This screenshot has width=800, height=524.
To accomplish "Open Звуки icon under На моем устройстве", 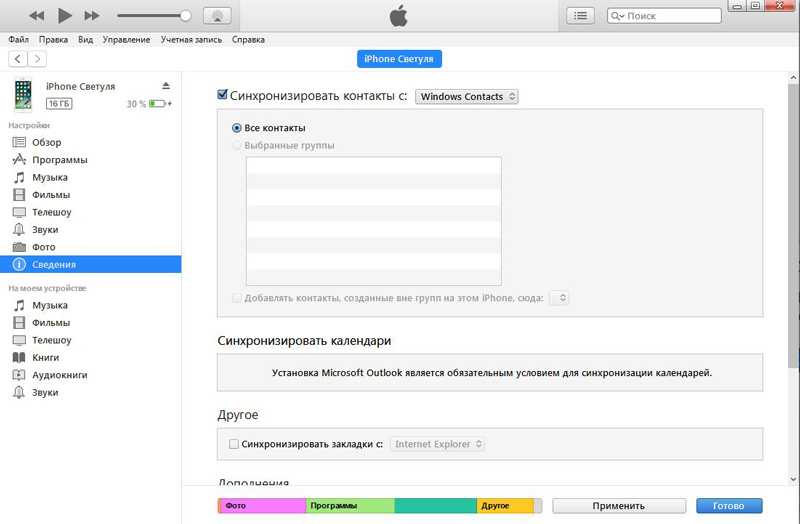I will click(19, 392).
